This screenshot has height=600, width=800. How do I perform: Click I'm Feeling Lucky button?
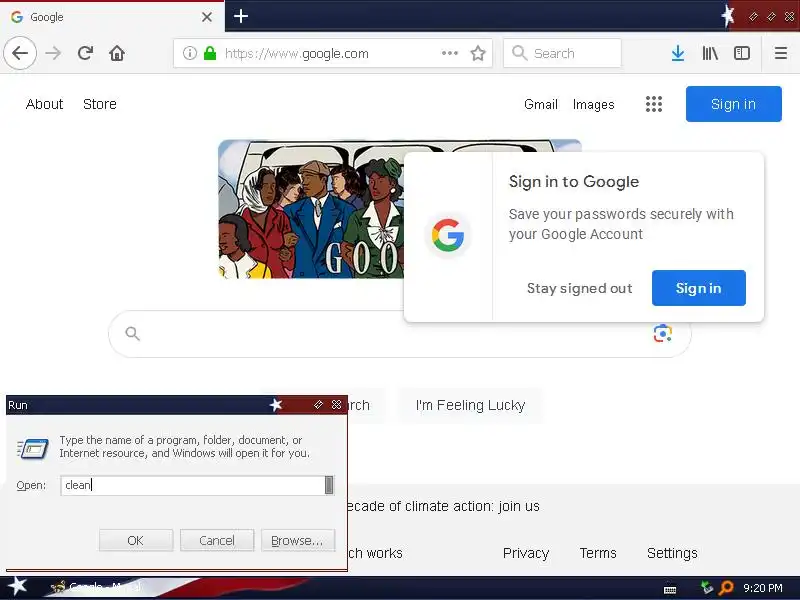tap(470, 405)
